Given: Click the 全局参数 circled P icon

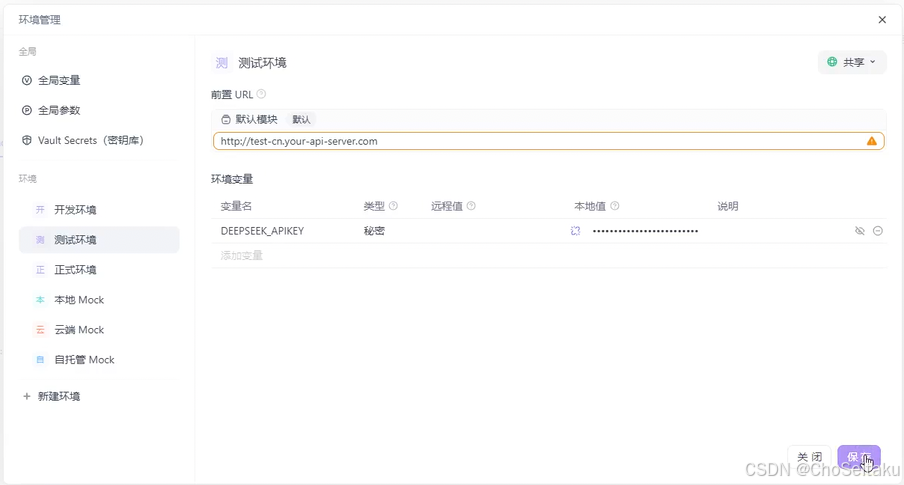Looking at the screenshot, I should pyautogui.click(x=27, y=111).
